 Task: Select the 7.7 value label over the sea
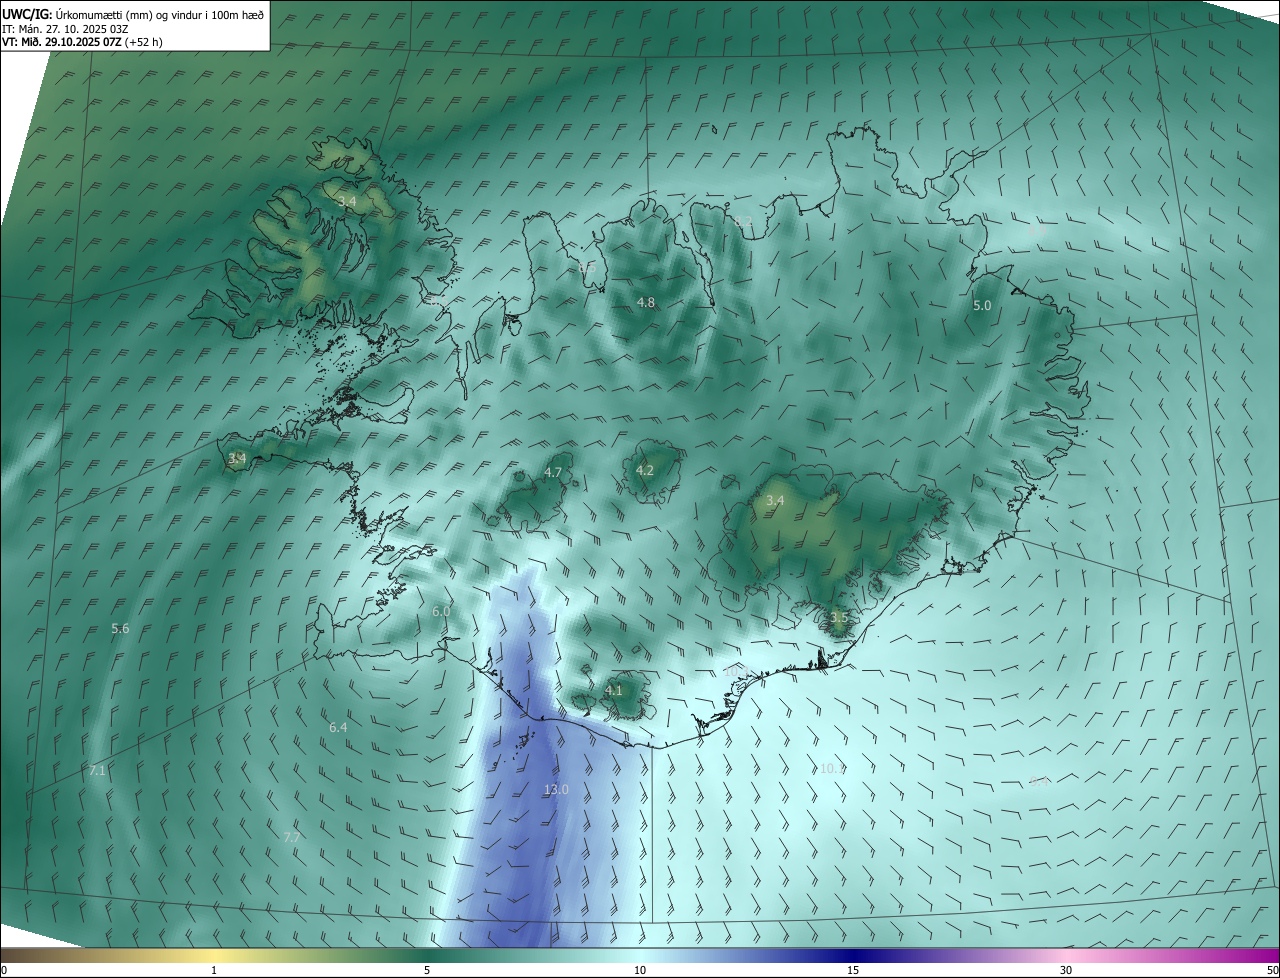coord(292,837)
